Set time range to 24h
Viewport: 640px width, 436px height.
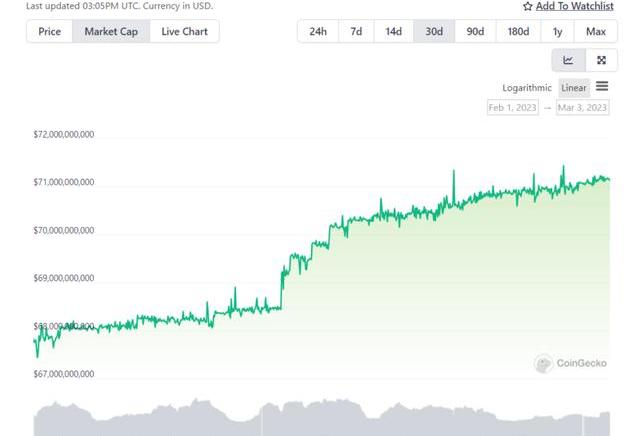click(x=318, y=31)
